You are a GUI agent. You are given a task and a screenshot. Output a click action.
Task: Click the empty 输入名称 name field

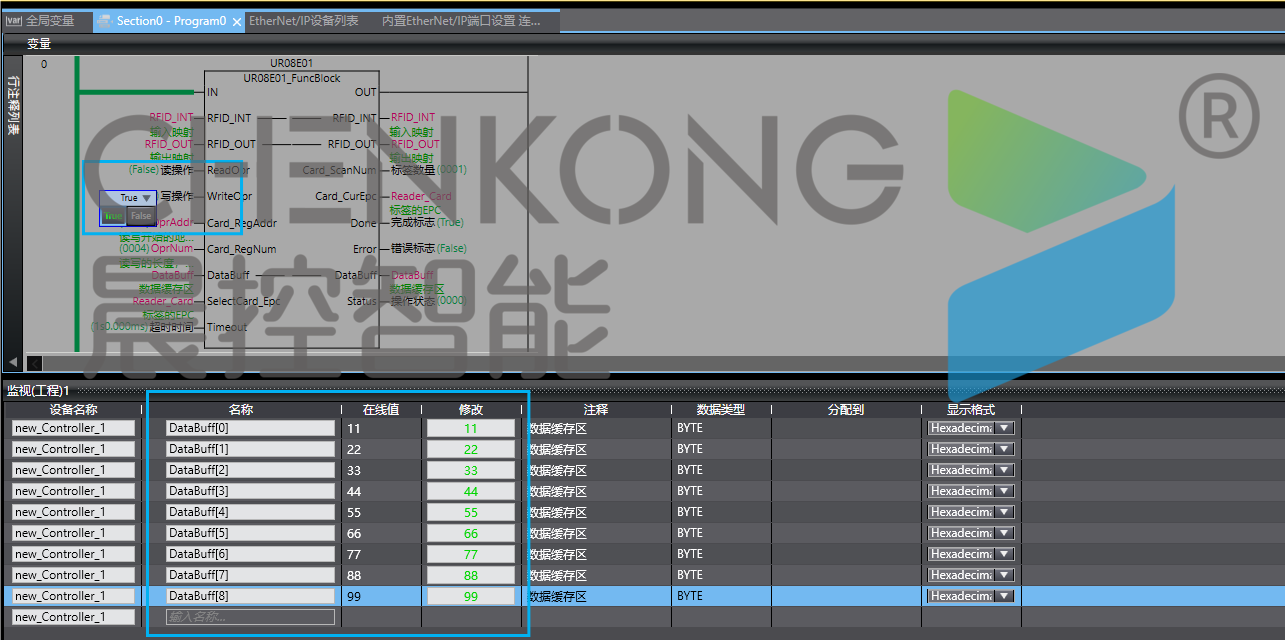[250, 617]
